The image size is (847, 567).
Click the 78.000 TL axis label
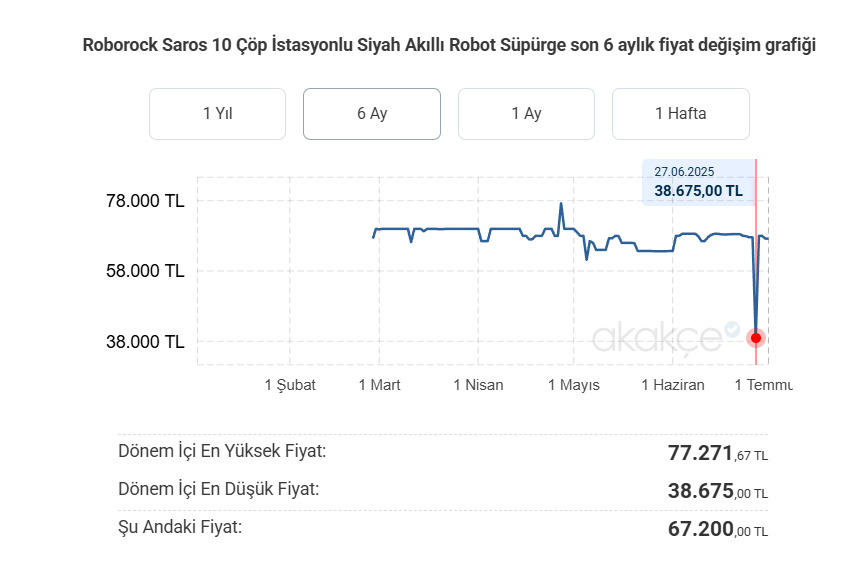[145, 201]
